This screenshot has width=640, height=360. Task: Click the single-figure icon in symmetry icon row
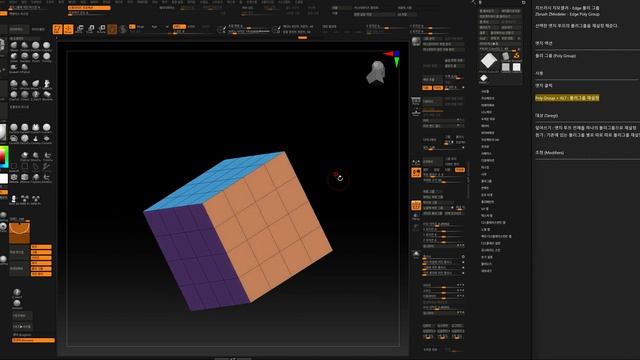14,199
